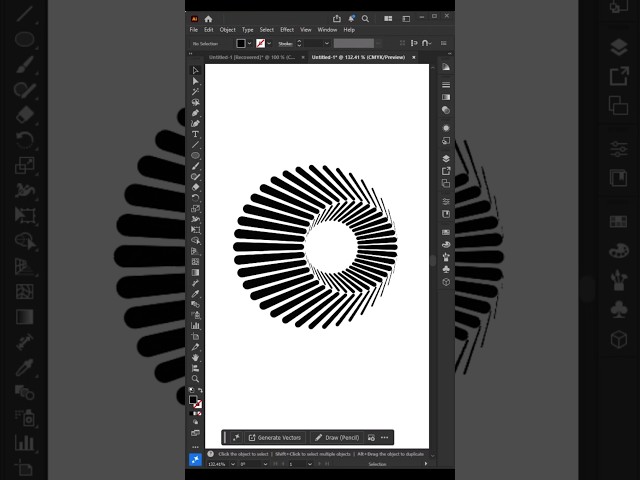
Task: Open the stroke weight dropdown
Action: [327, 43]
